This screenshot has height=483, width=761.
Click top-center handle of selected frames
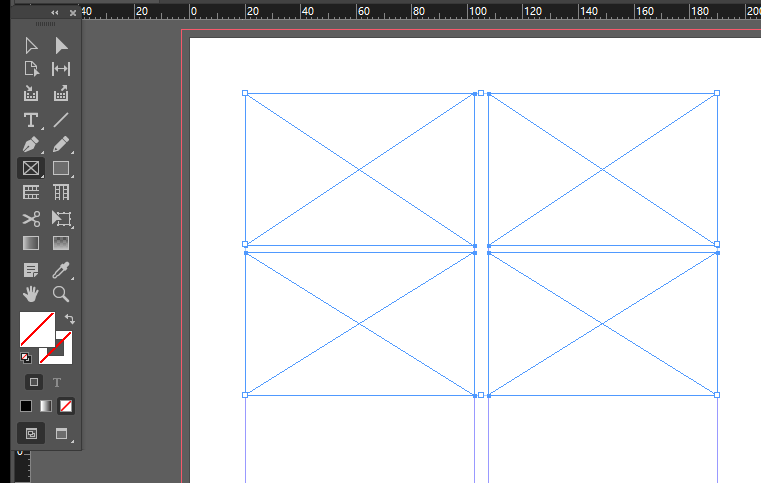click(x=481, y=93)
